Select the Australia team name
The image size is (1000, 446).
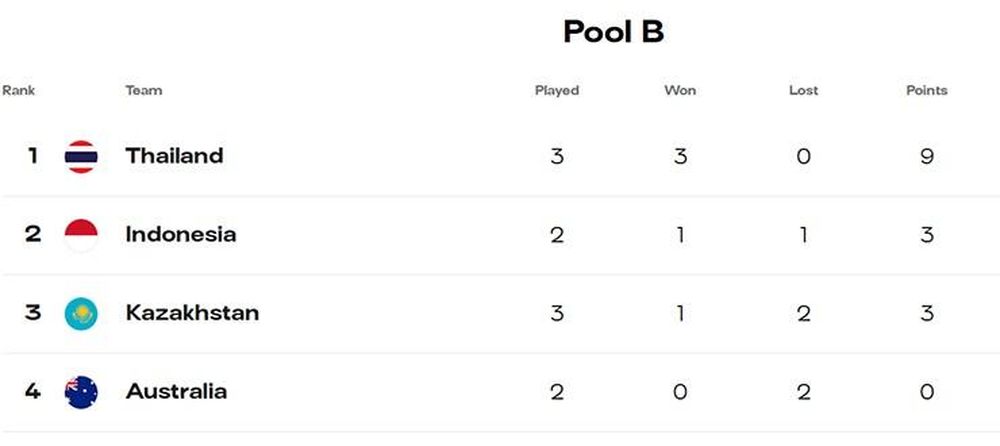pyautogui.click(x=176, y=391)
